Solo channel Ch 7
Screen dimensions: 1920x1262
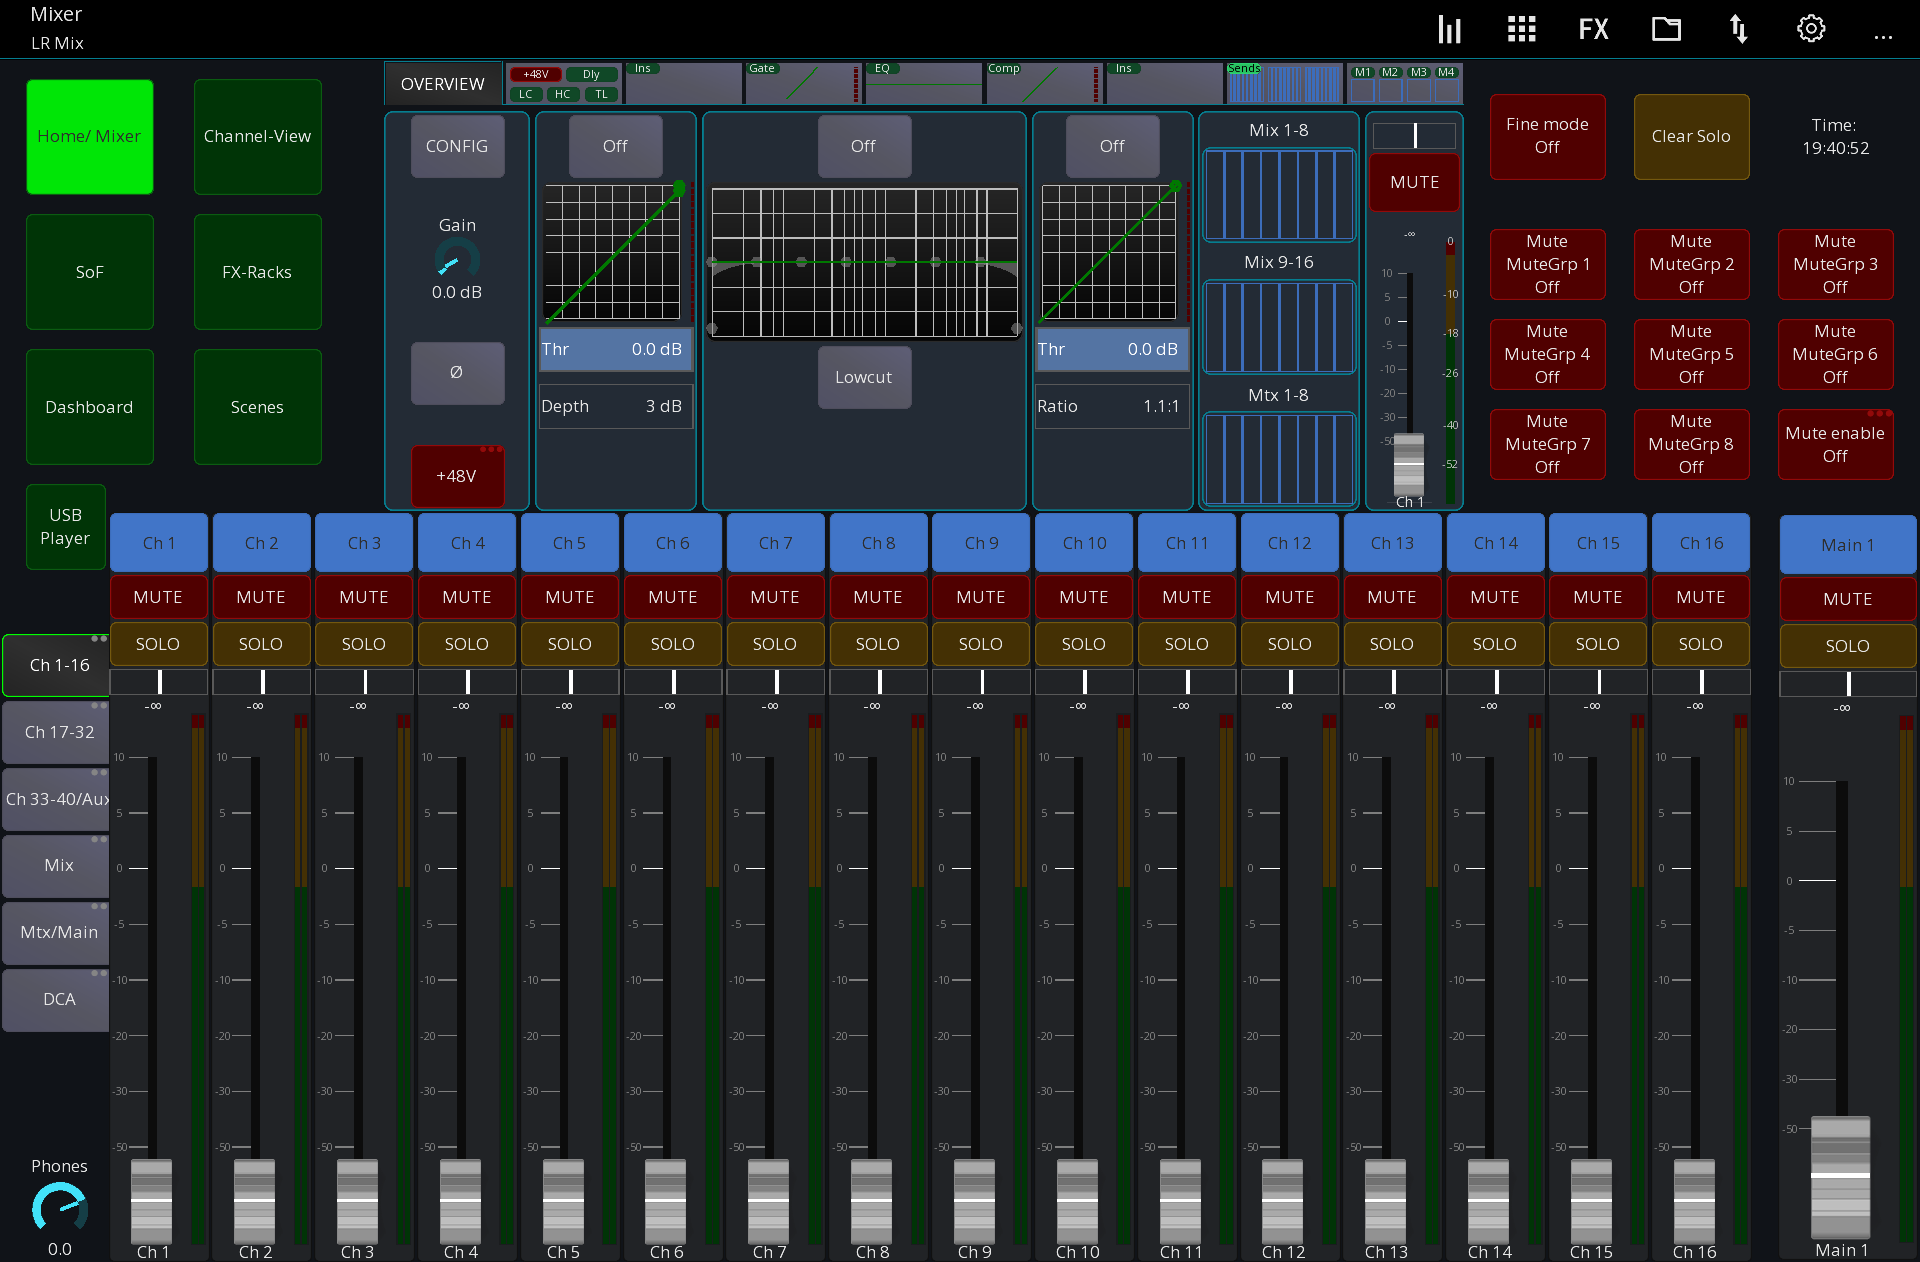pyautogui.click(x=775, y=645)
